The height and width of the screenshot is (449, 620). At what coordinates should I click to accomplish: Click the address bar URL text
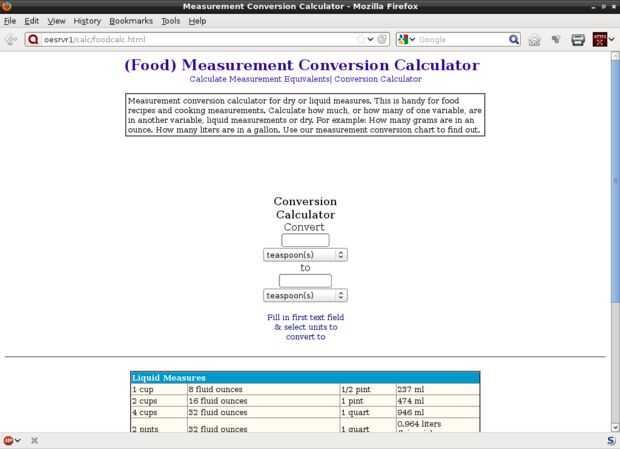pos(95,40)
